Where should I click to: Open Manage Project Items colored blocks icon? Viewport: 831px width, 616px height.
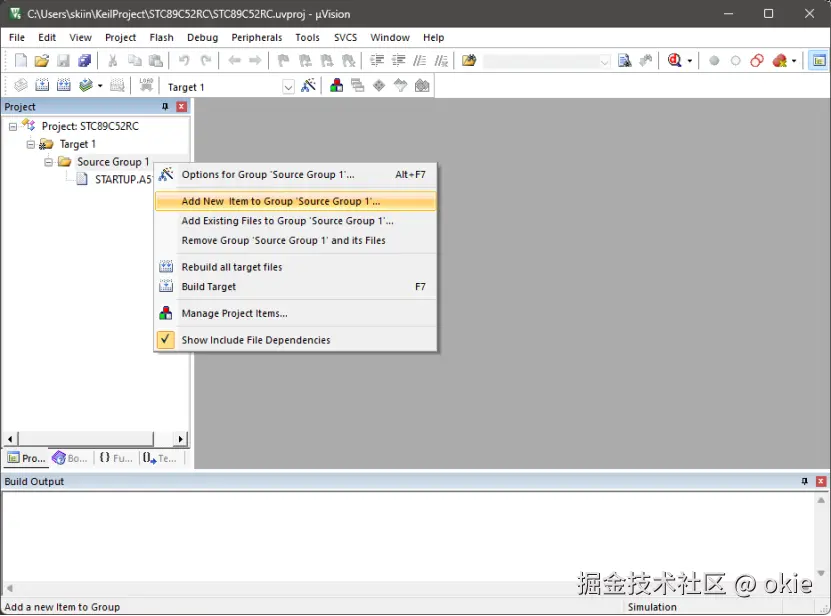[x=336, y=85]
